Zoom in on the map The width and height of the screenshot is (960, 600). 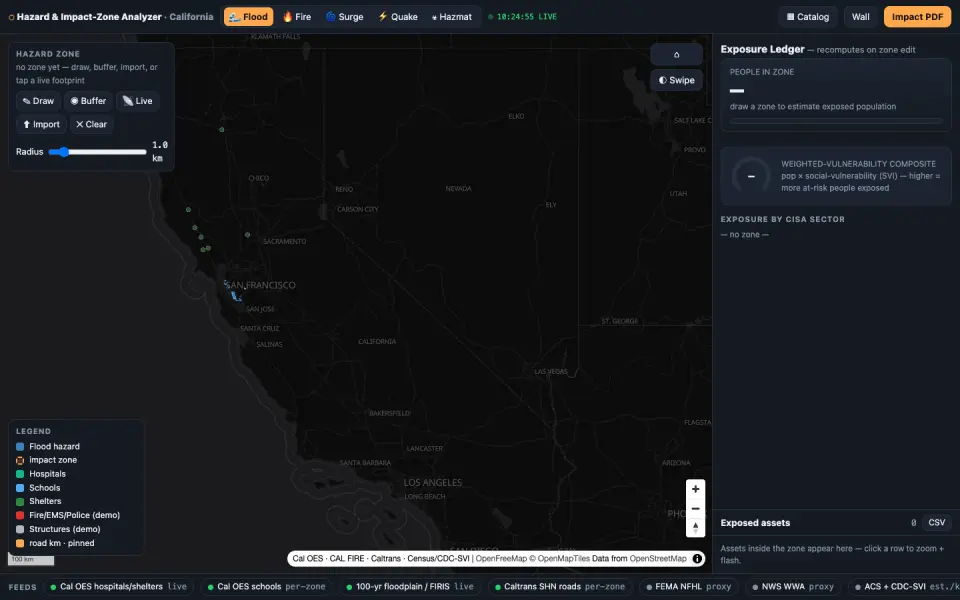696,489
